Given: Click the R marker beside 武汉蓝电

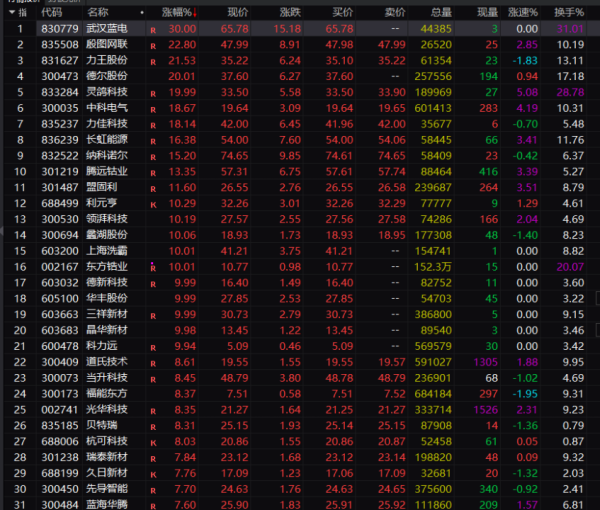Looking at the screenshot, I should [153, 30].
